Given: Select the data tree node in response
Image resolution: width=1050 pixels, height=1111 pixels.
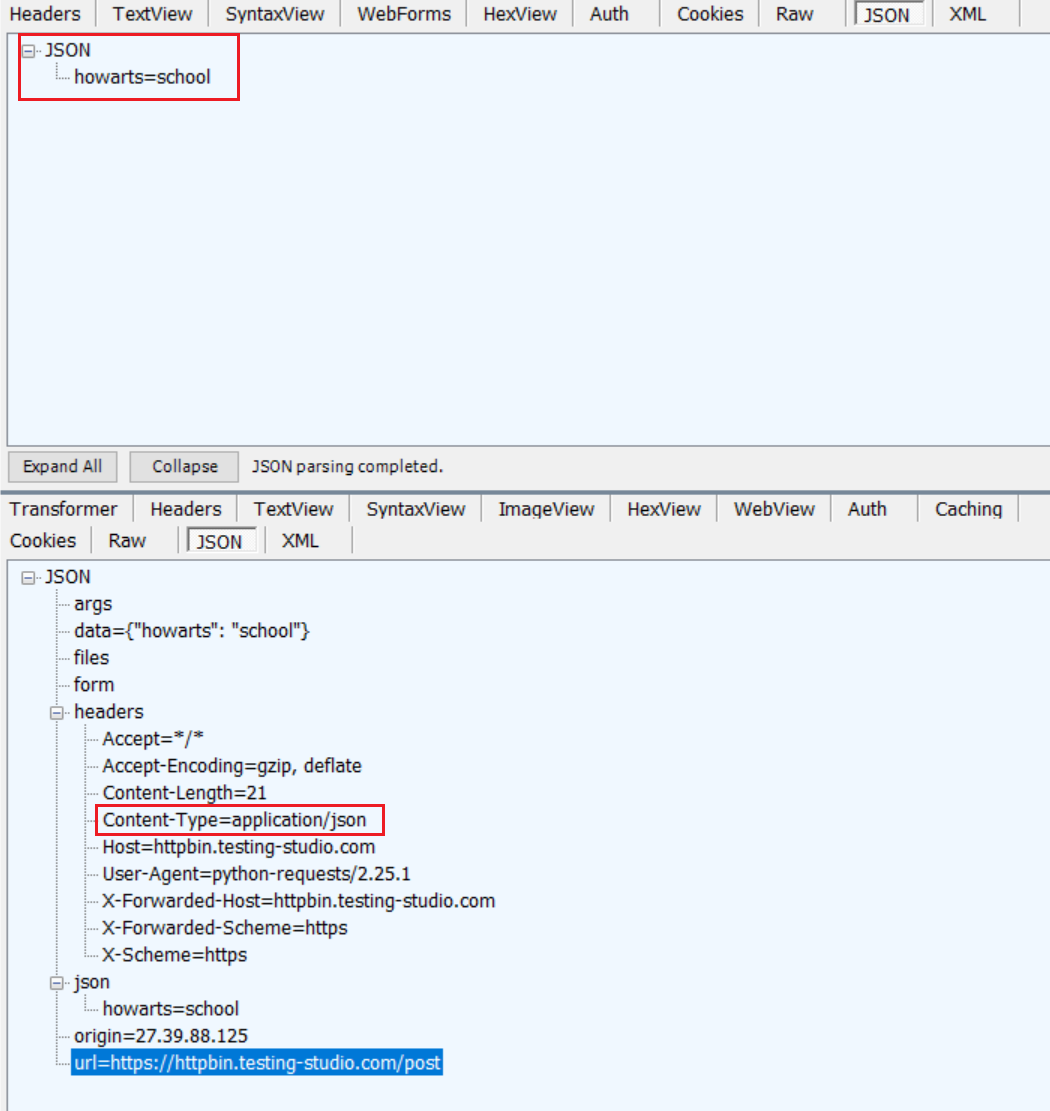Looking at the screenshot, I should point(191,631).
